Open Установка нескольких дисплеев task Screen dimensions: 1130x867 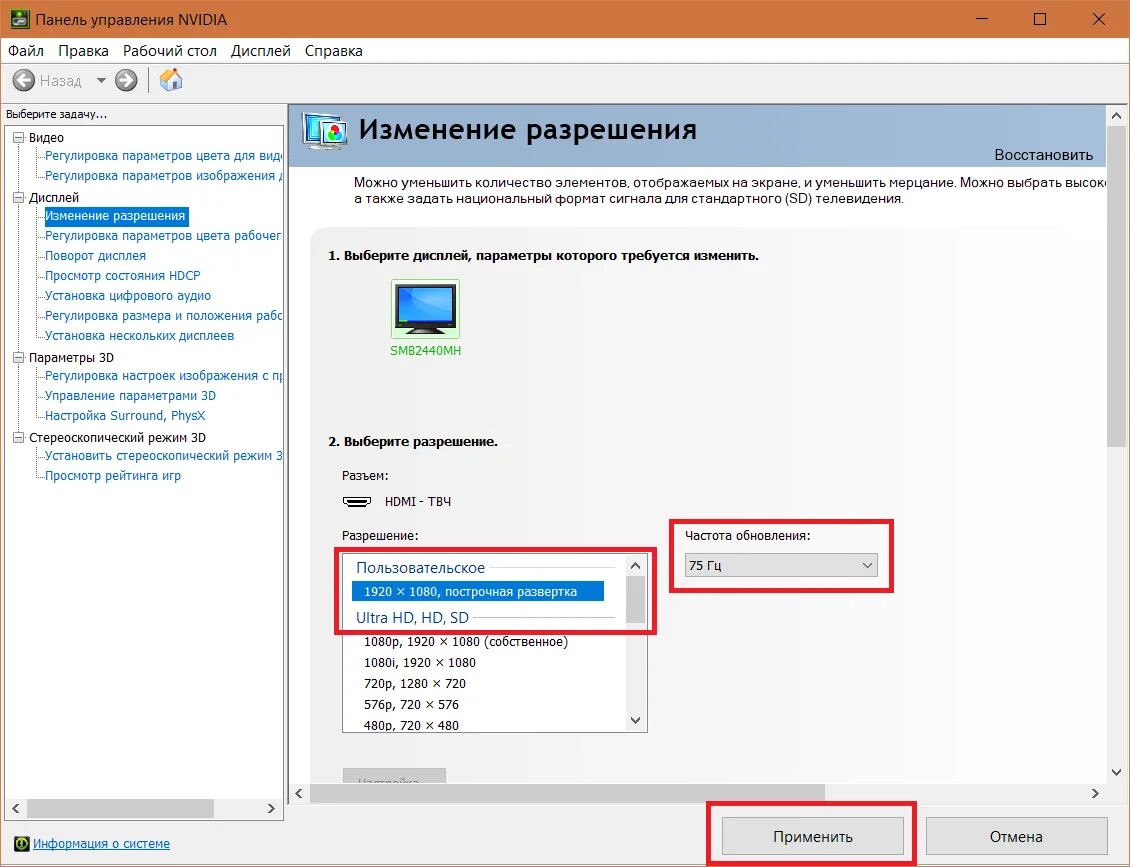point(139,335)
